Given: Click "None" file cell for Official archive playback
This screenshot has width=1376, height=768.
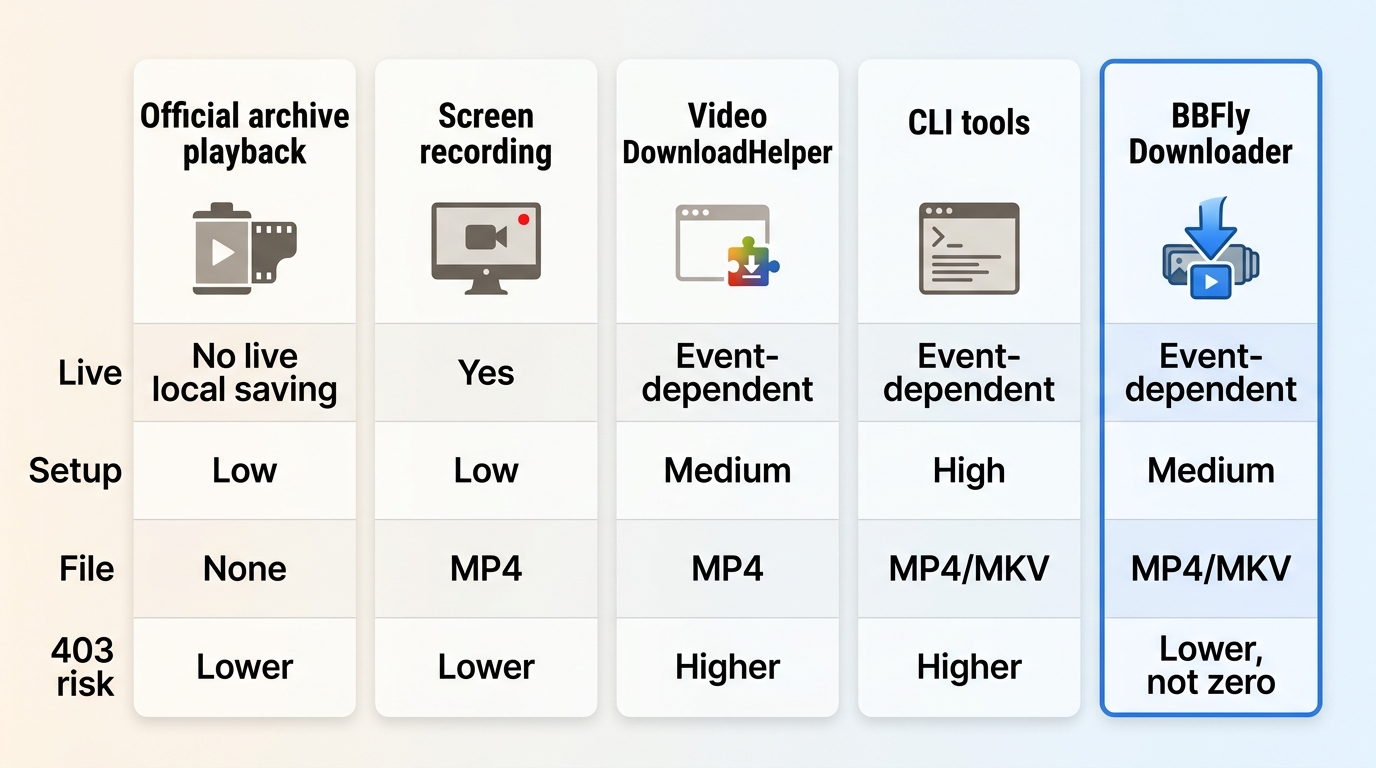Looking at the screenshot, I should point(245,569).
